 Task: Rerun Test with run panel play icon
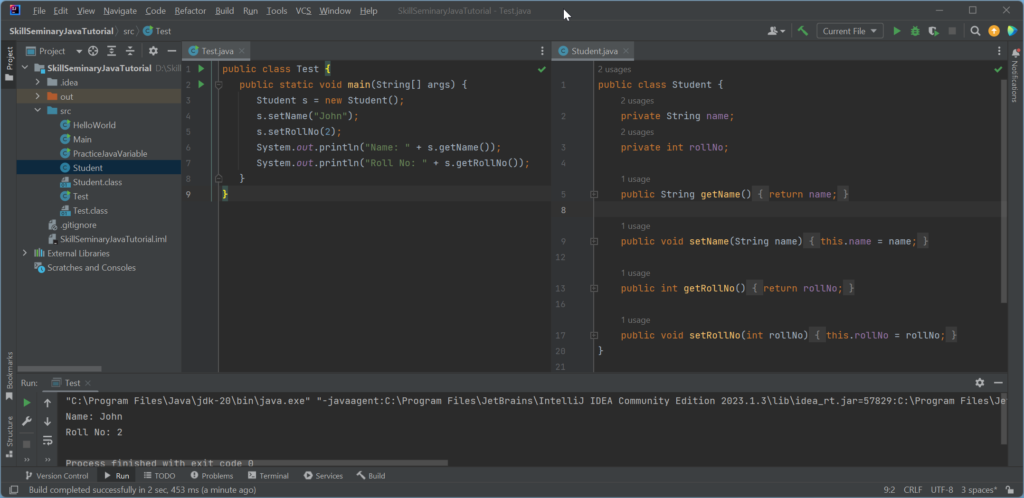click(x=27, y=403)
